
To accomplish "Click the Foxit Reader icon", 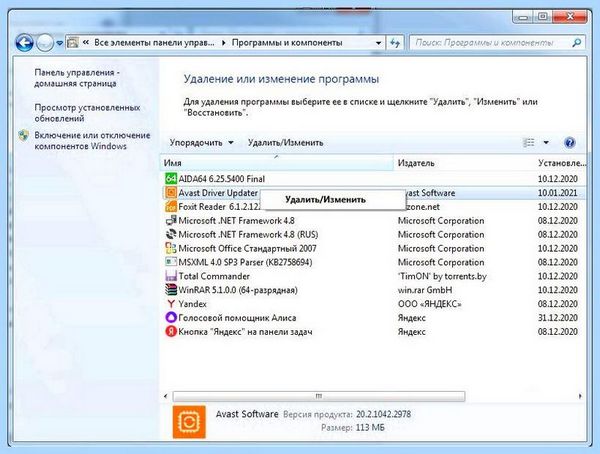I will coord(171,206).
